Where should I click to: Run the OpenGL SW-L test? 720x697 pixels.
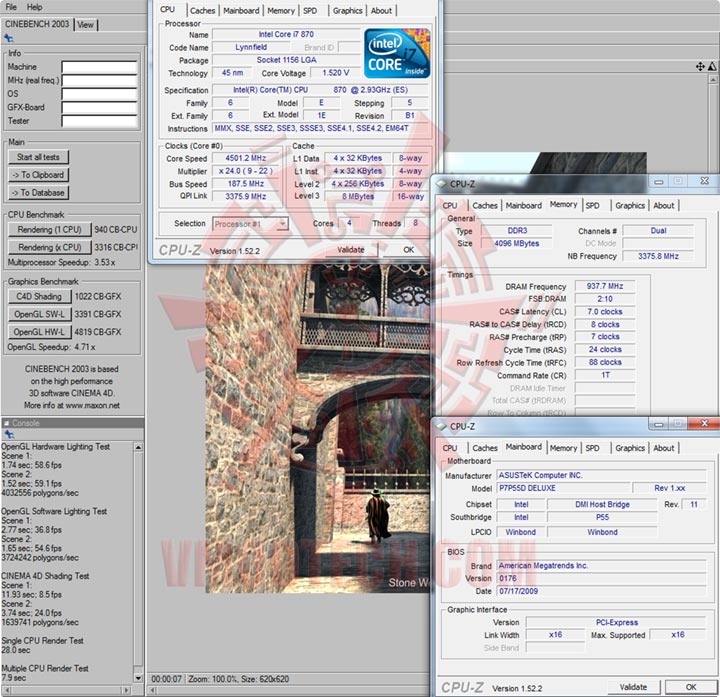39,315
